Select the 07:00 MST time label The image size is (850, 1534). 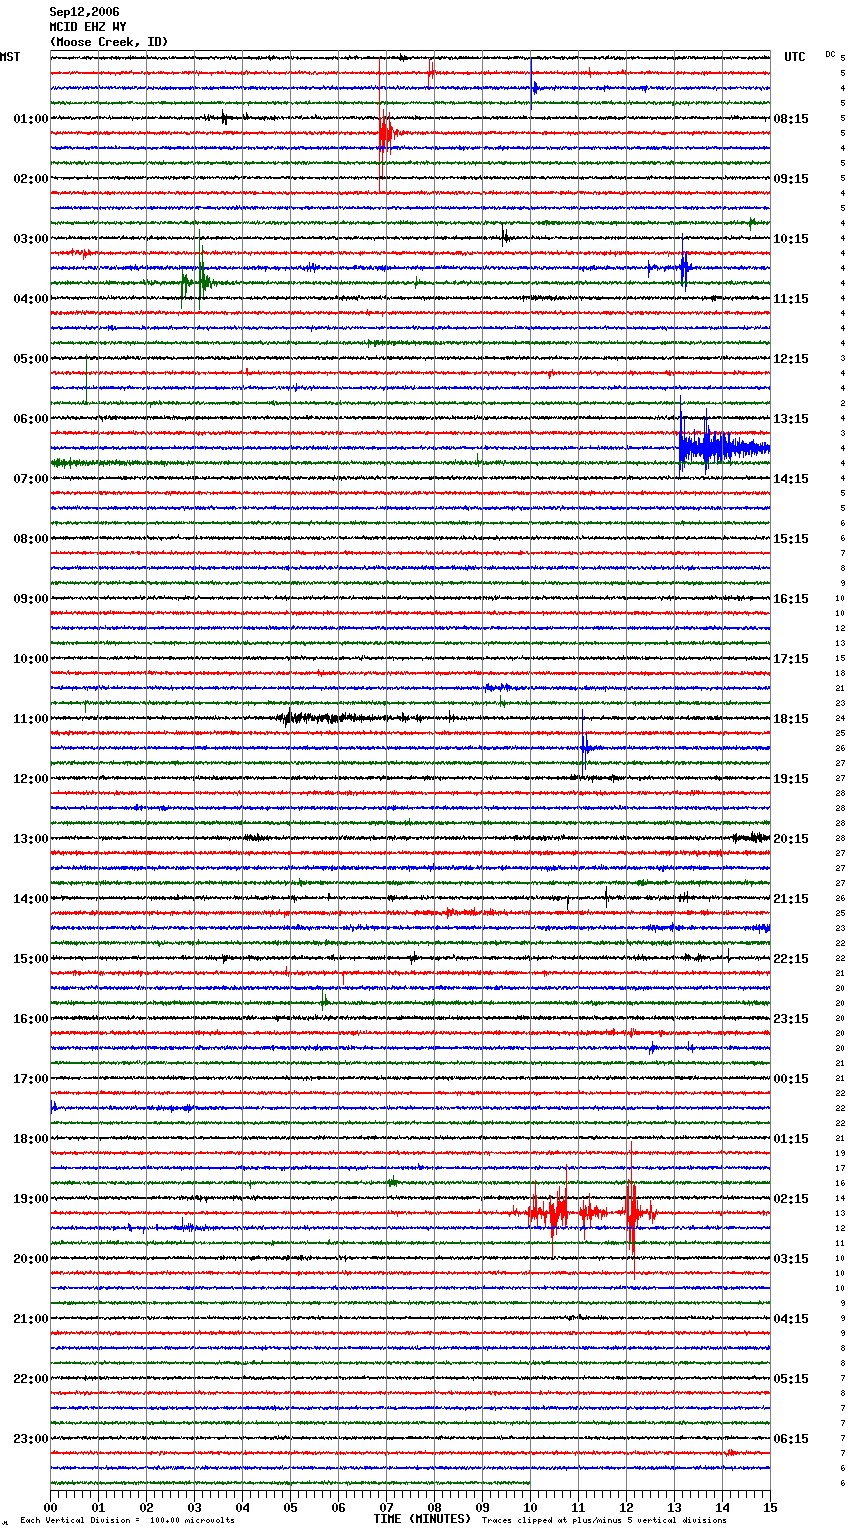(30, 479)
